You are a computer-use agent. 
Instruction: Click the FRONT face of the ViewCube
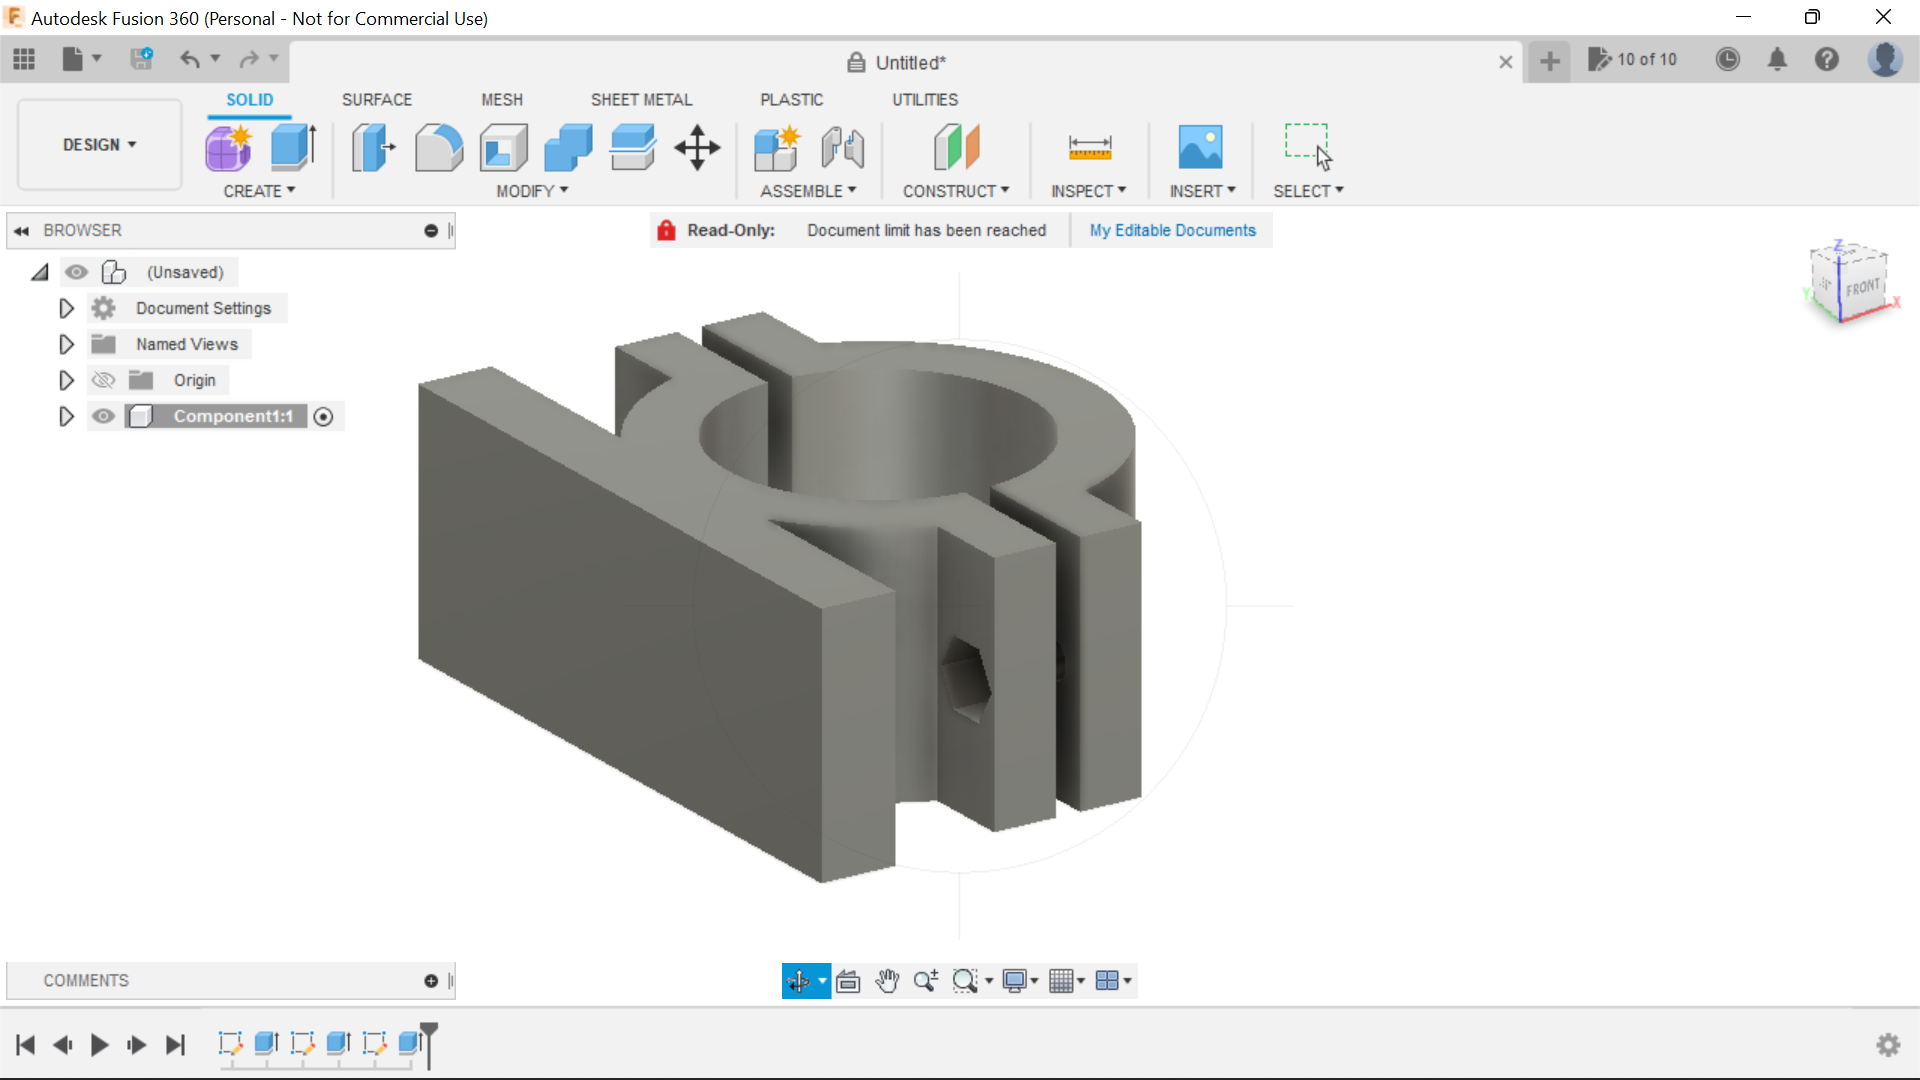(x=1862, y=288)
